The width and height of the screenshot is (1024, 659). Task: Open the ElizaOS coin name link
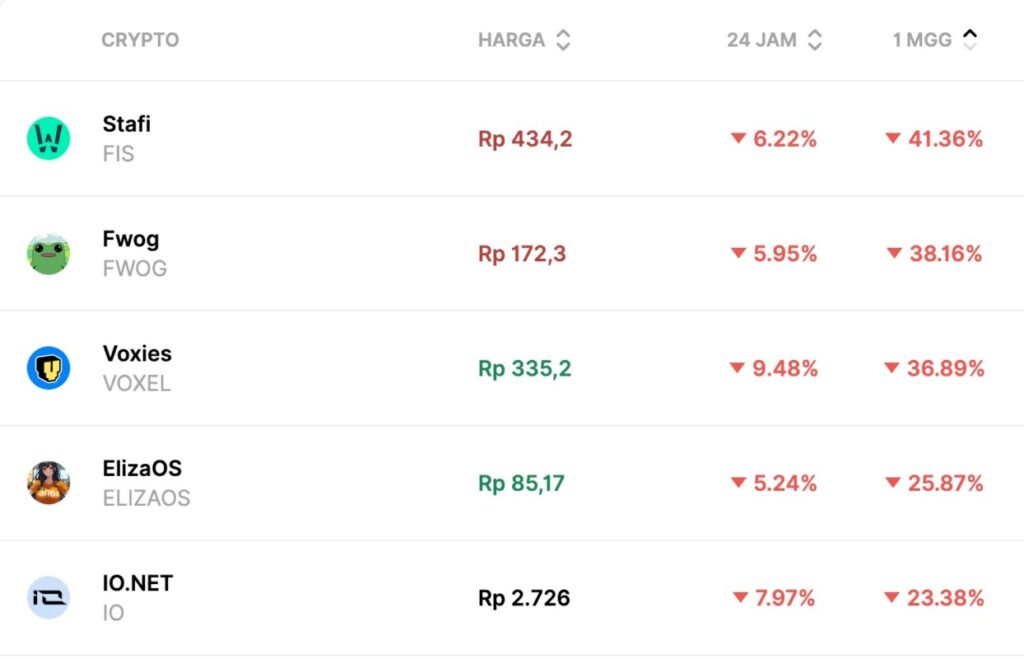pos(142,468)
